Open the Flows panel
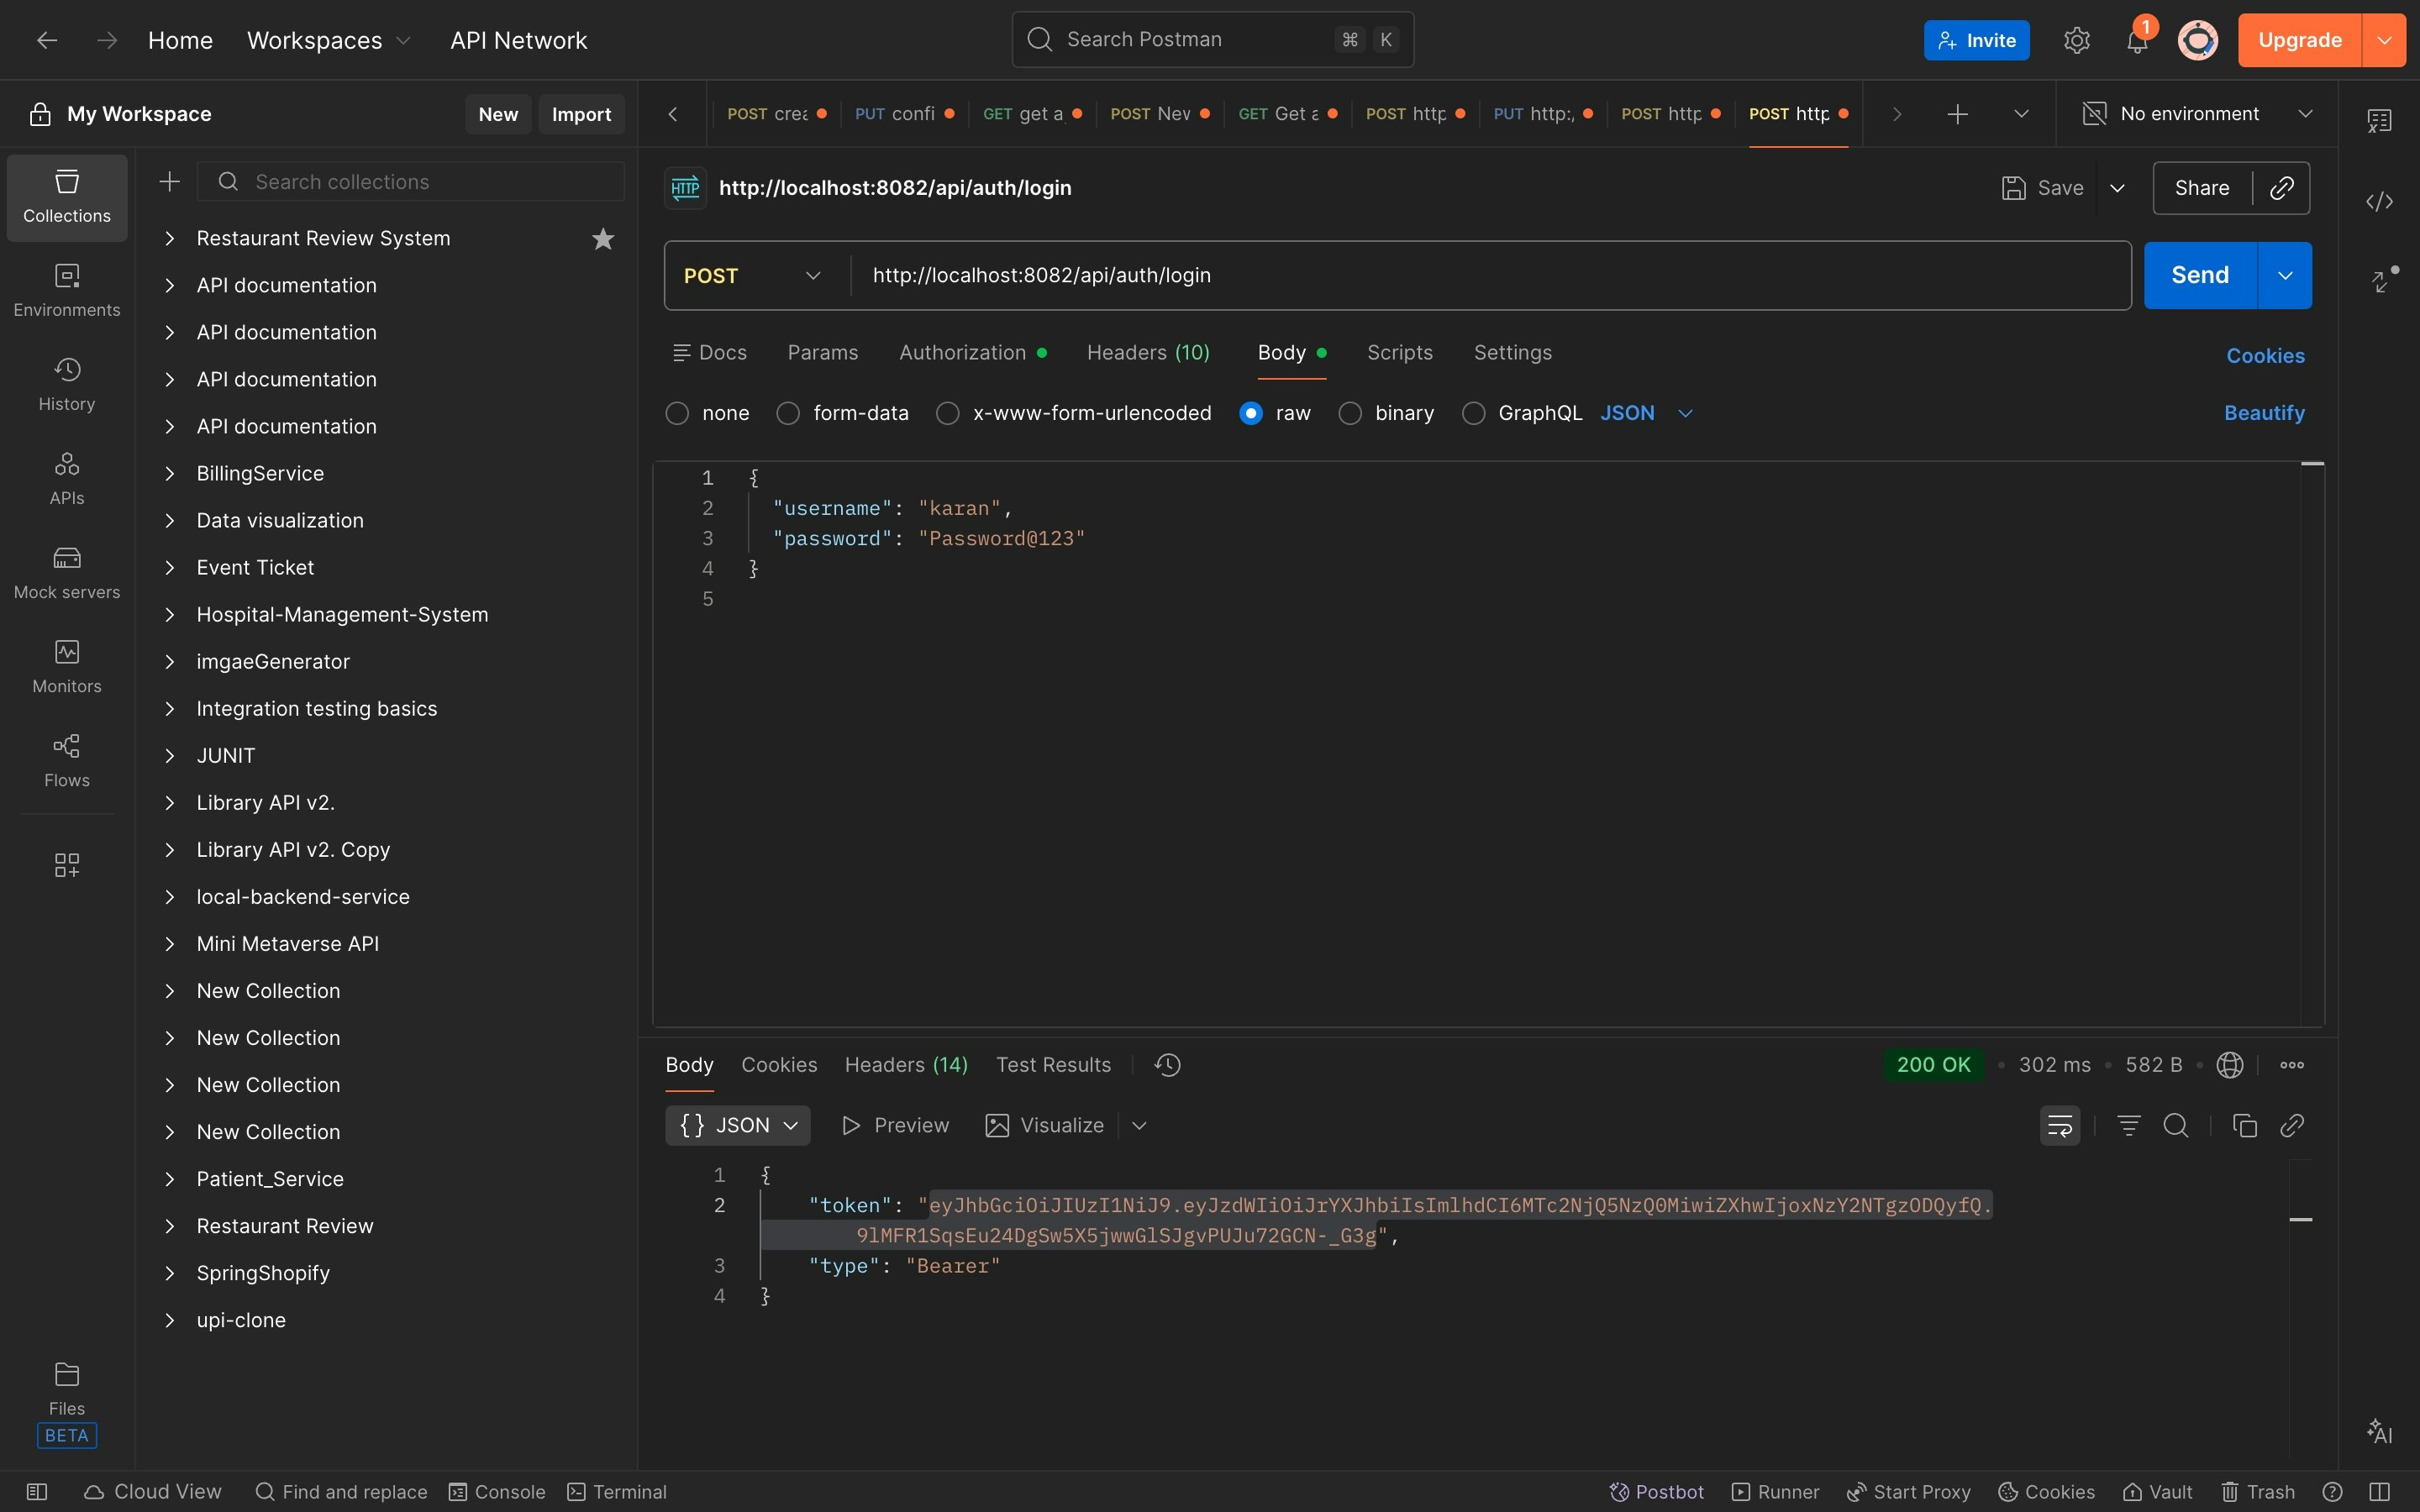 point(66,761)
